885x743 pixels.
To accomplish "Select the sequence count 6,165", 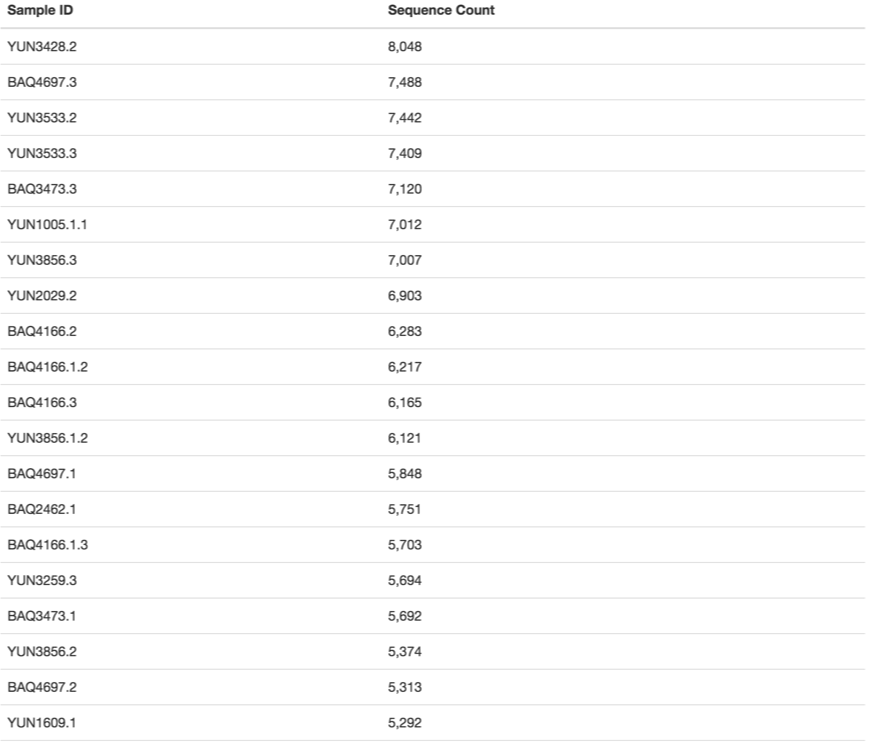I will pyautogui.click(x=405, y=403).
